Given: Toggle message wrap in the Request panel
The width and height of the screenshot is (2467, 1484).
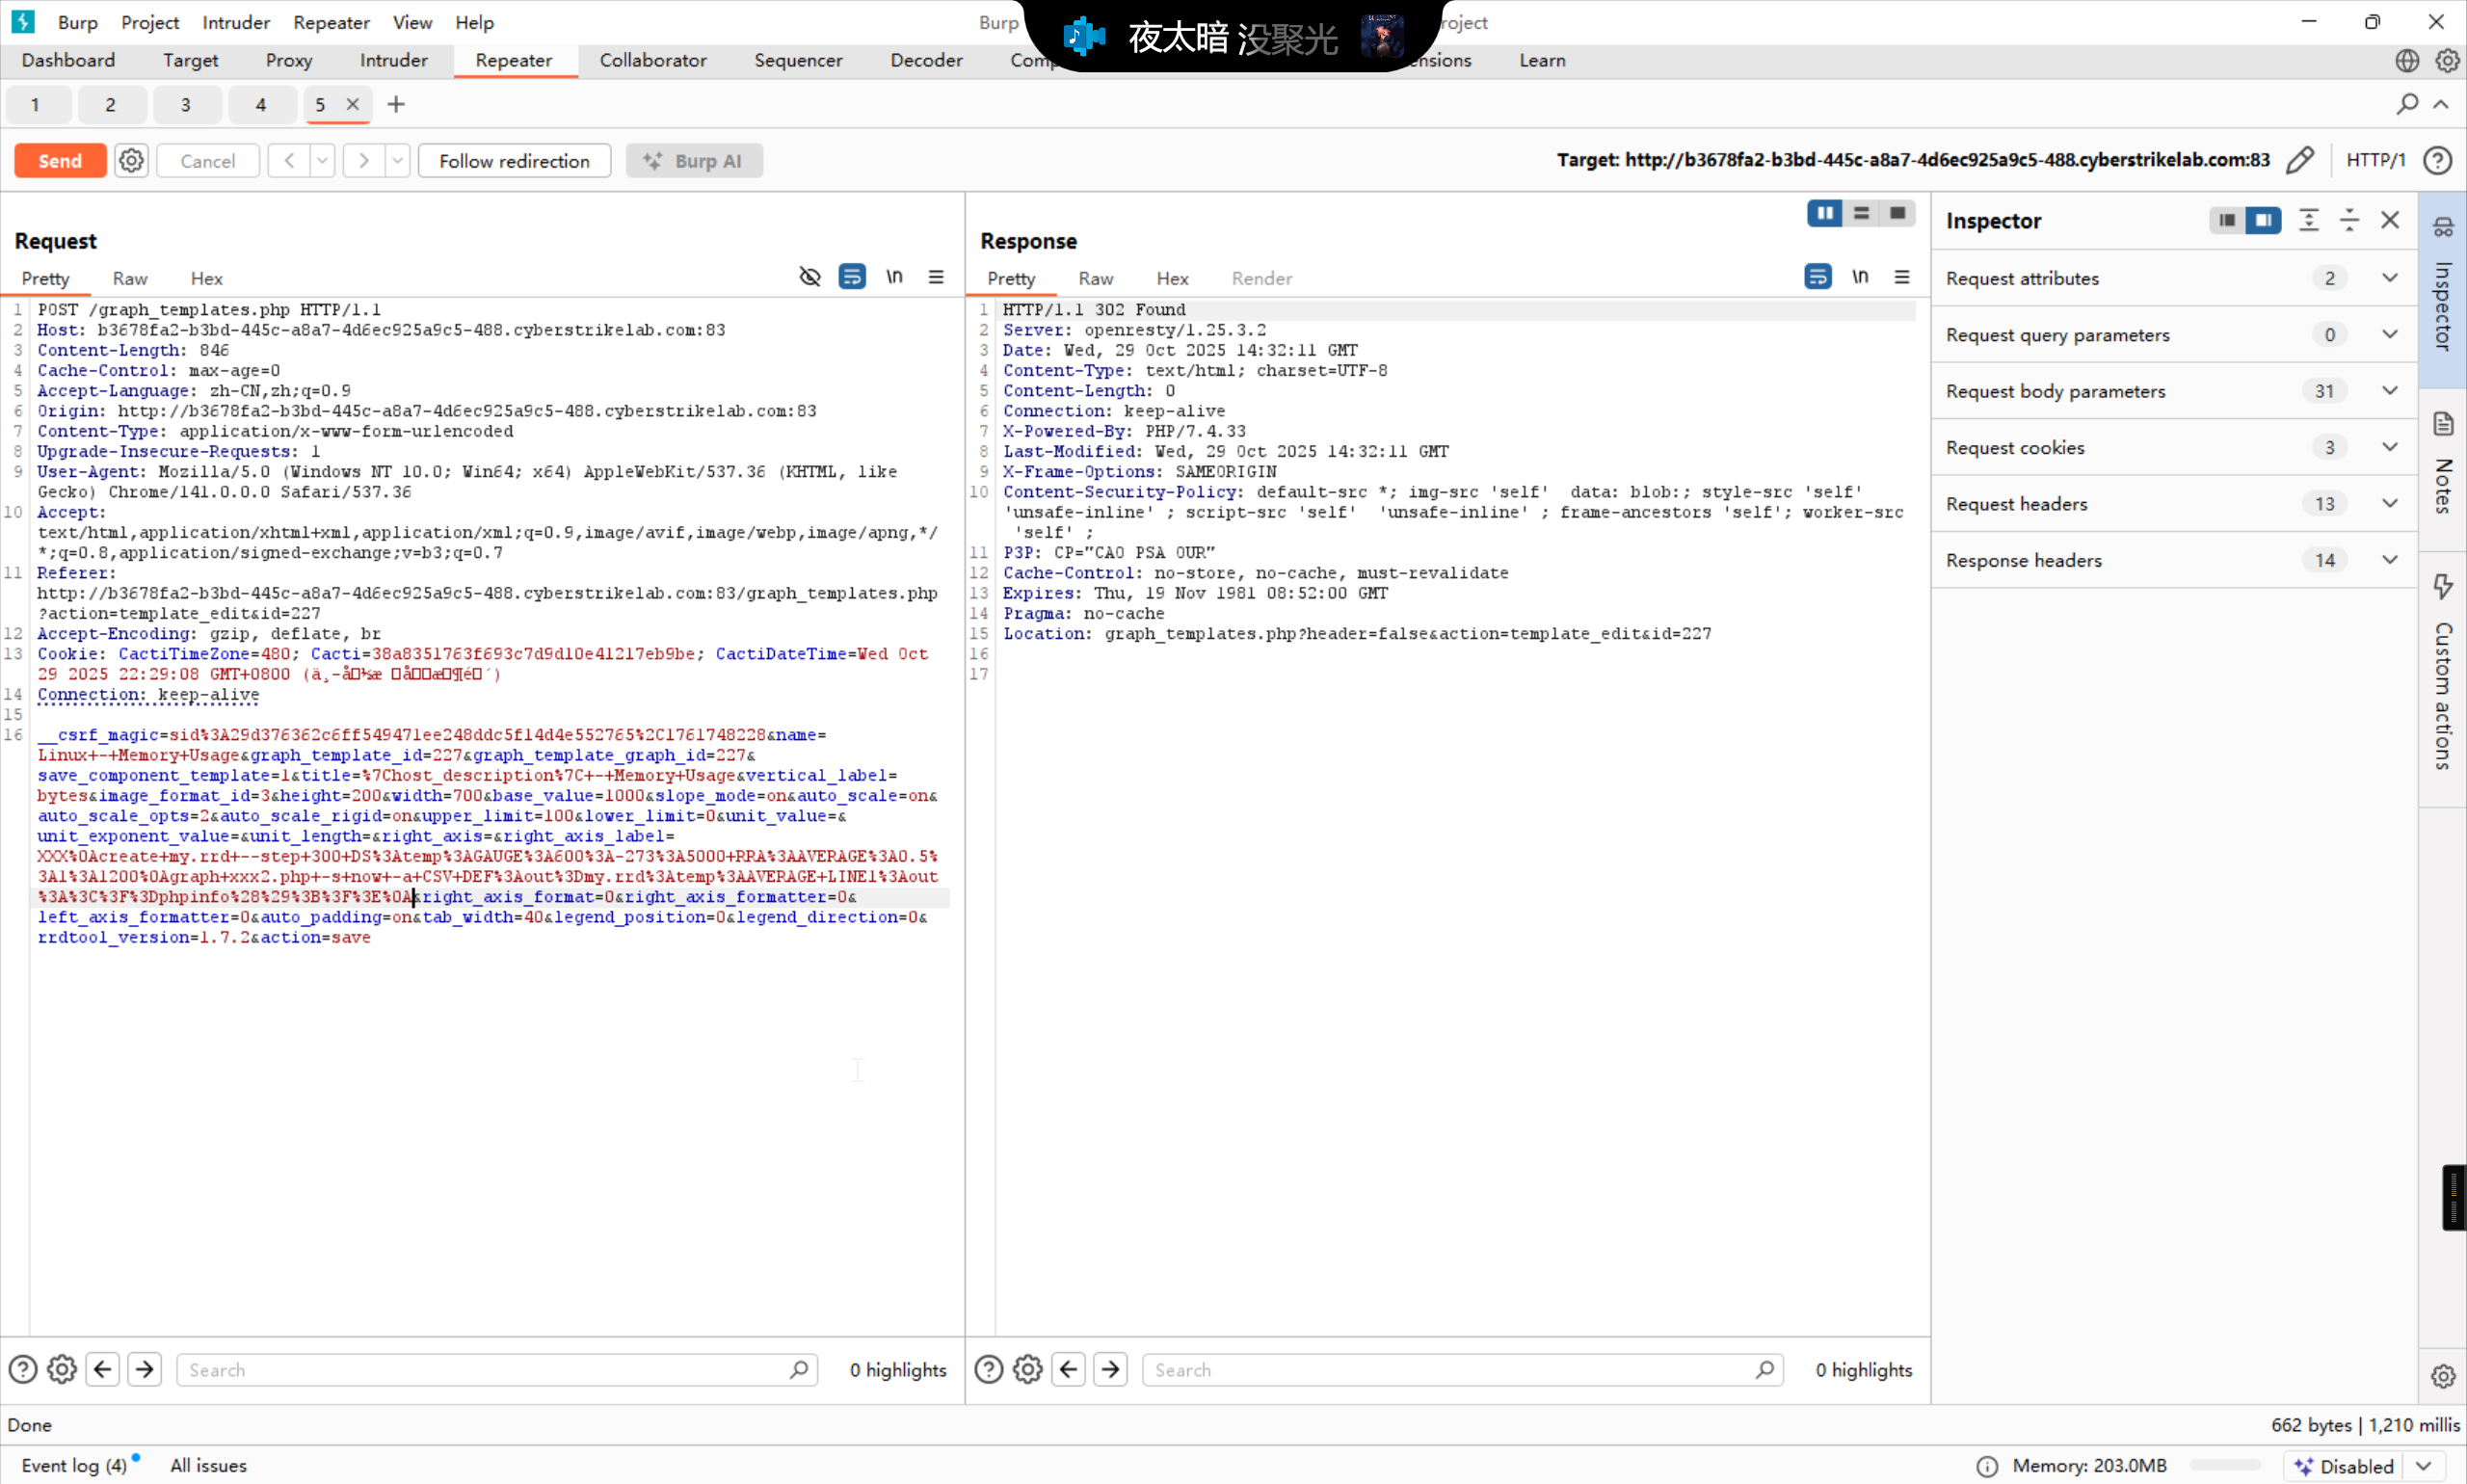Looking at the screenshot, I should pyautogui.click(x=852, y=277).
